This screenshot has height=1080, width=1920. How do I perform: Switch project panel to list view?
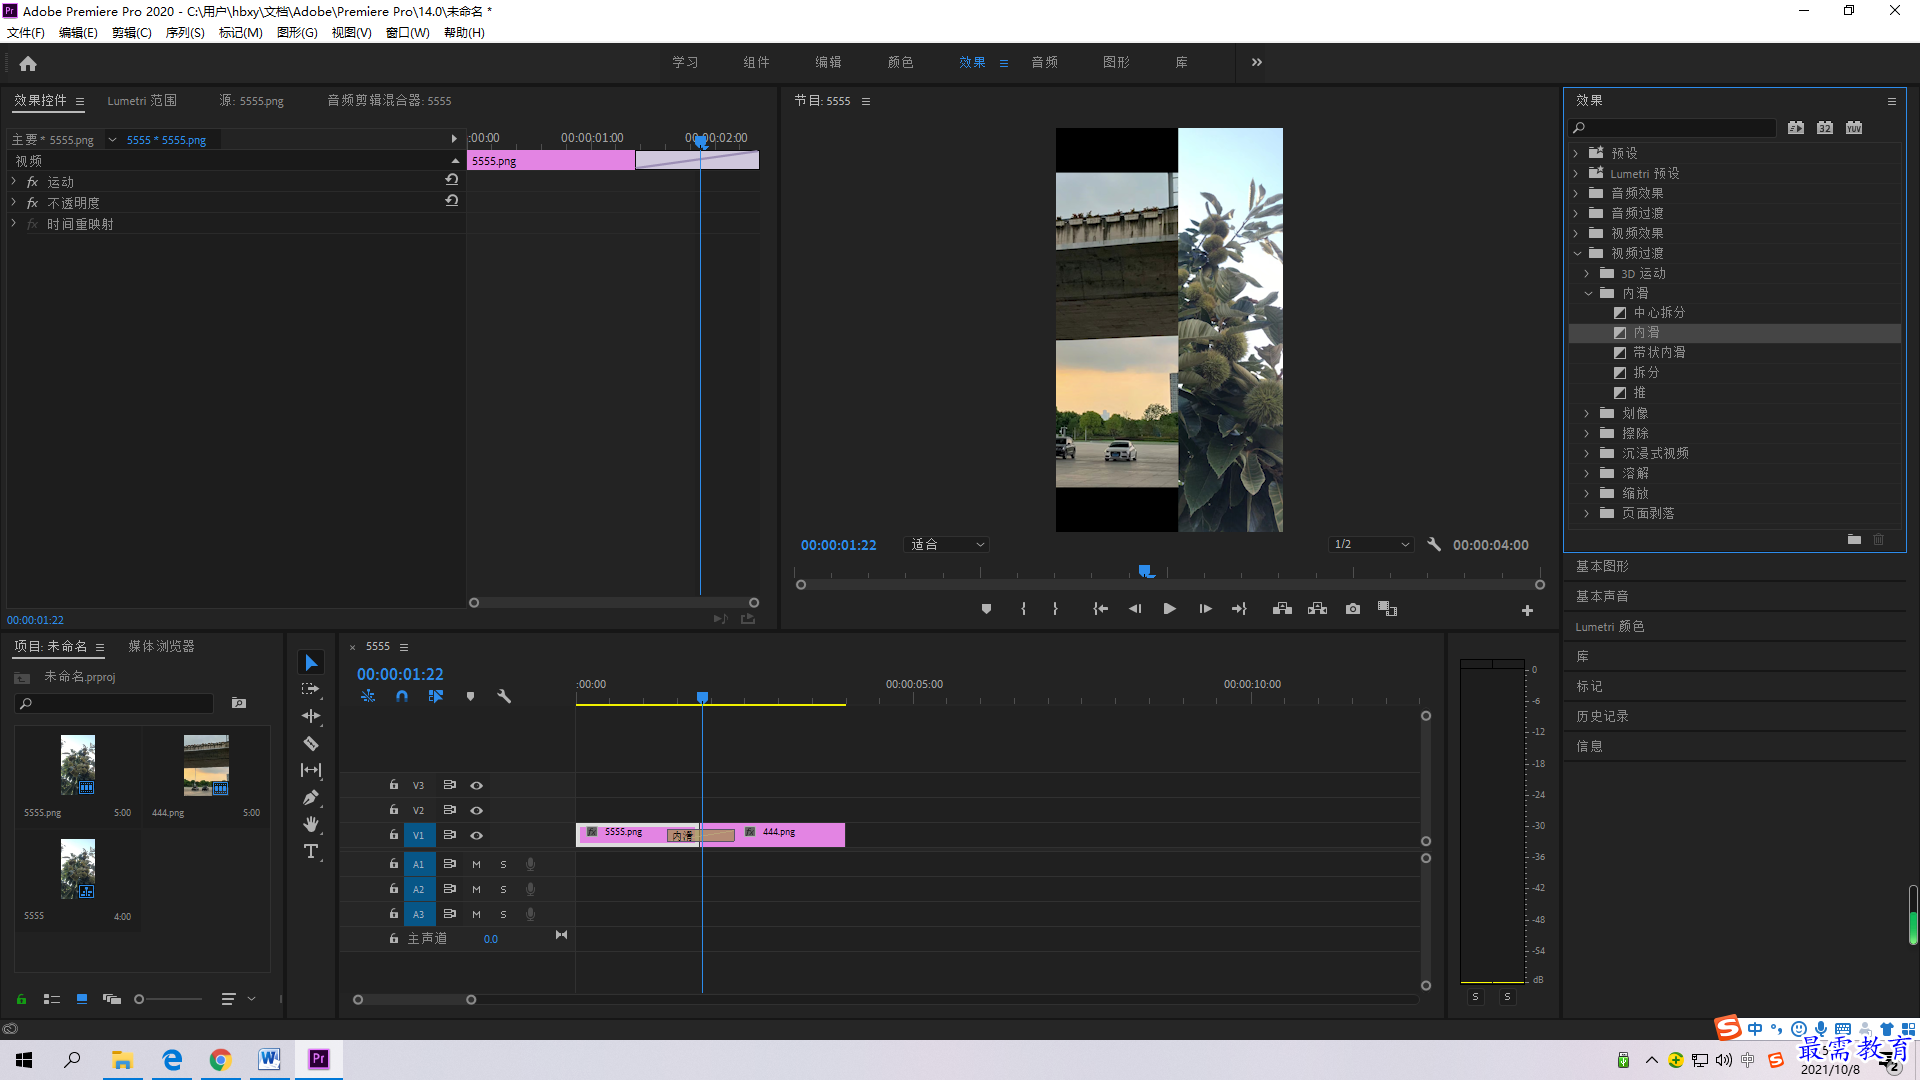click(x=52, y=998)
